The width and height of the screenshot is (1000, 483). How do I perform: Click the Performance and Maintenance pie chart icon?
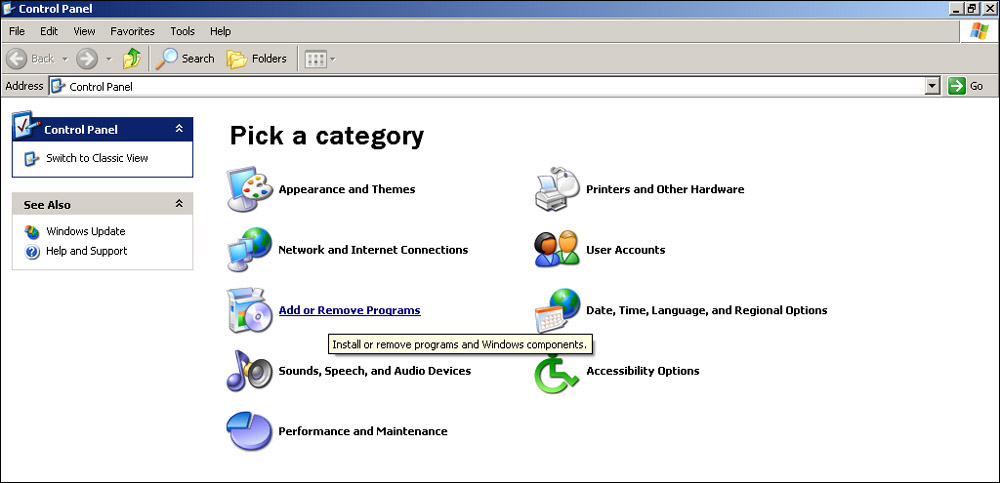coord(248,432)
